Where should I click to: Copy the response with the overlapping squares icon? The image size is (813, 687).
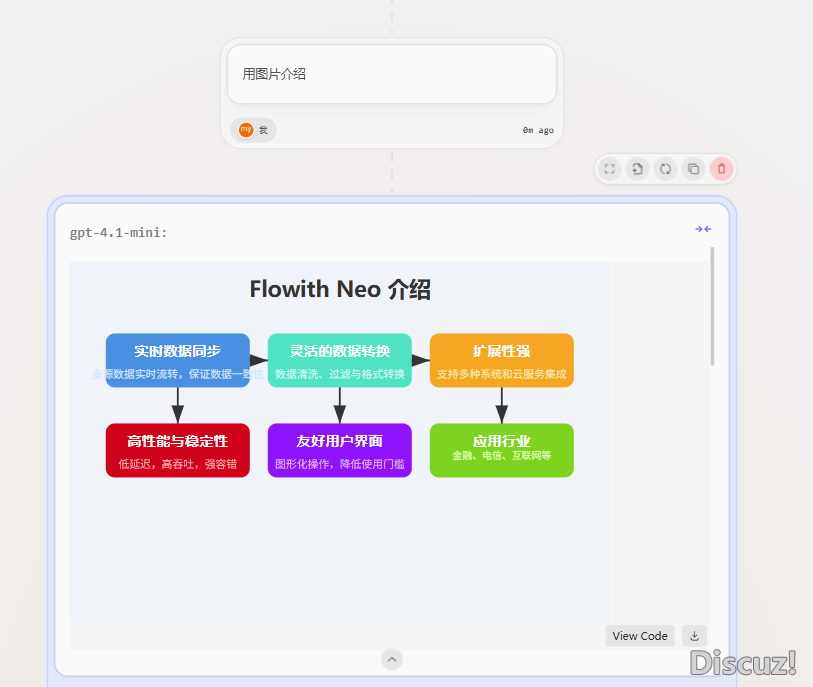[x=693, y=169]
